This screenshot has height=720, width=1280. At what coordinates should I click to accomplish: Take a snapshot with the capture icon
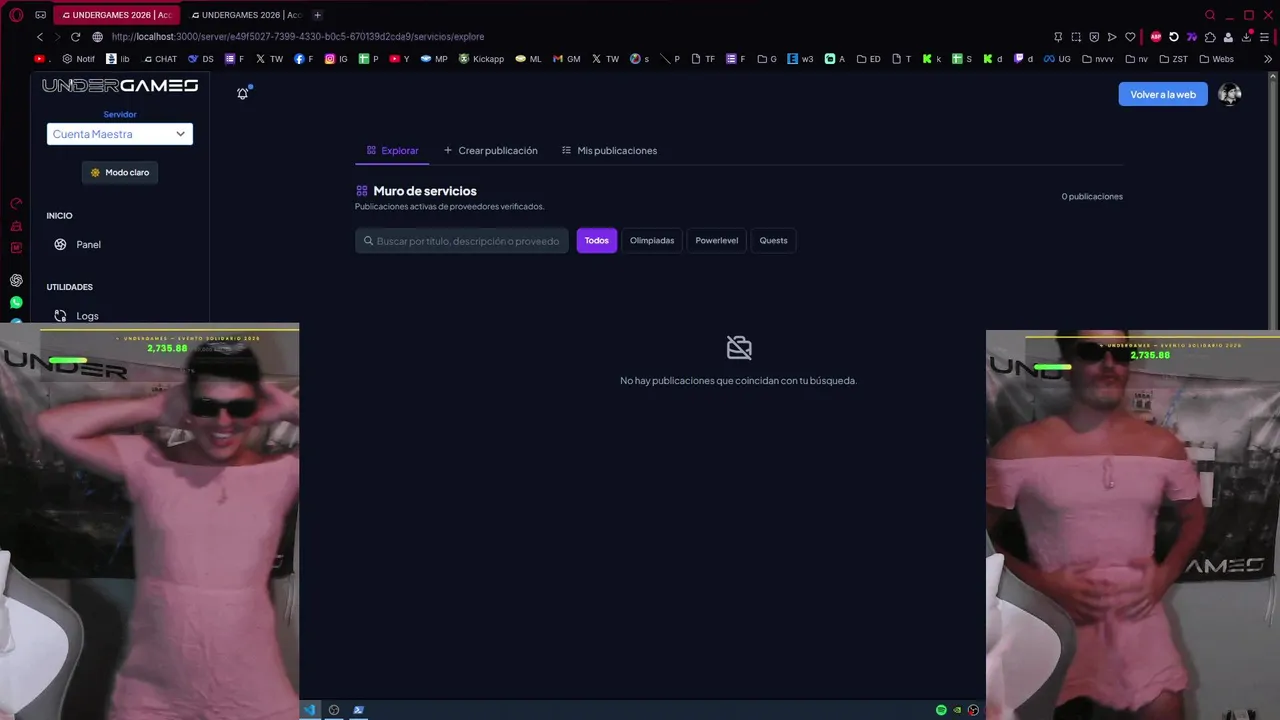(x=1076, y=37)
